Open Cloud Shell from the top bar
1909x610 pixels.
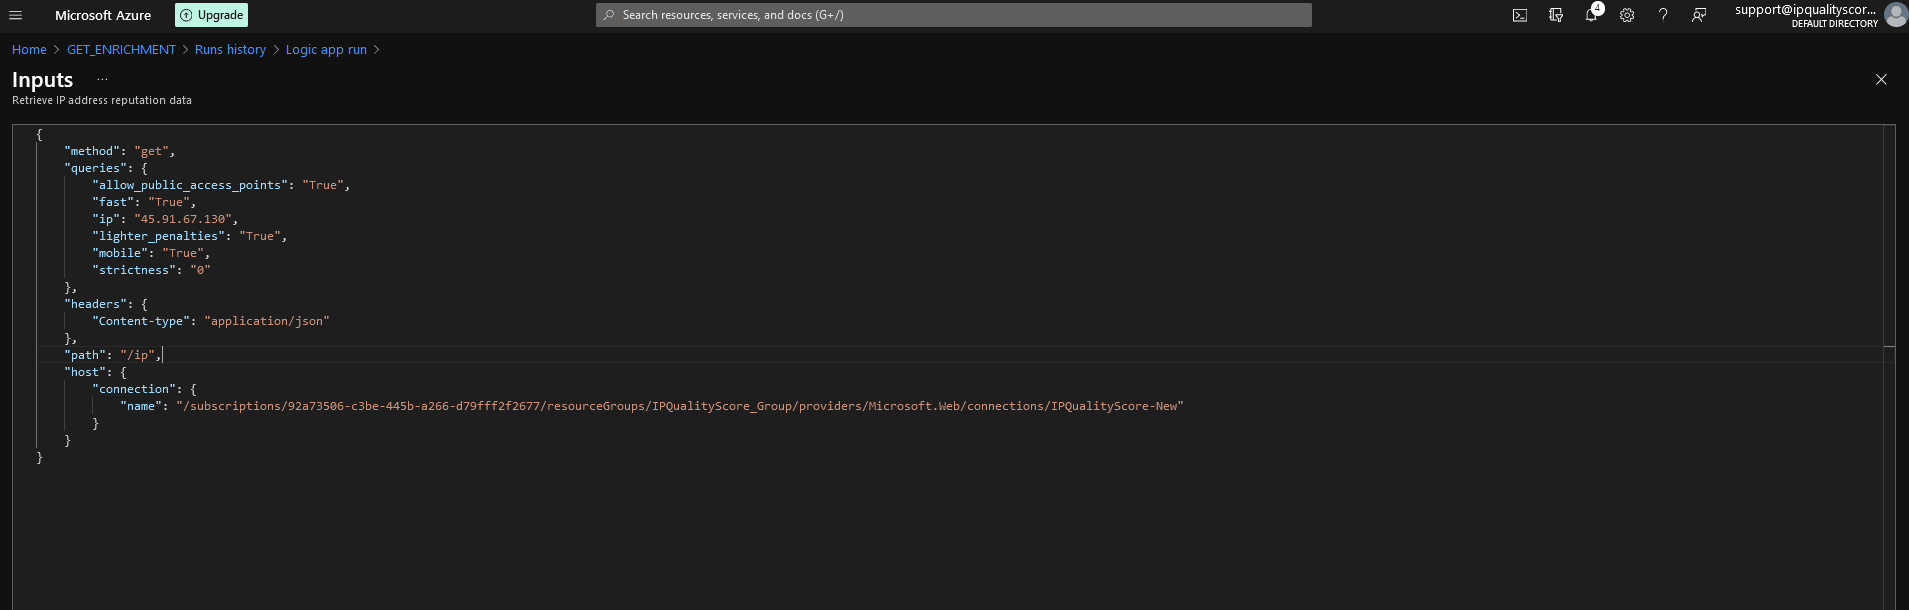point(1520,15)
